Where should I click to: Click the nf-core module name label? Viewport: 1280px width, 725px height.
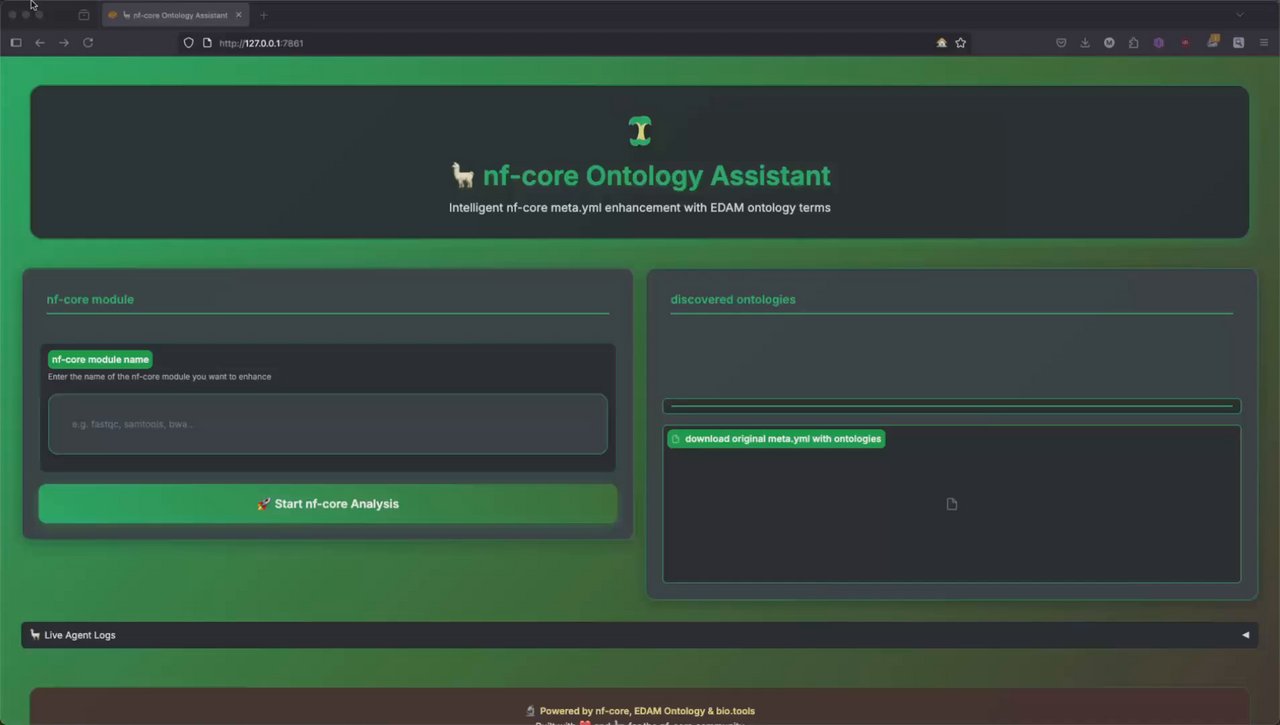pos(100,359)
